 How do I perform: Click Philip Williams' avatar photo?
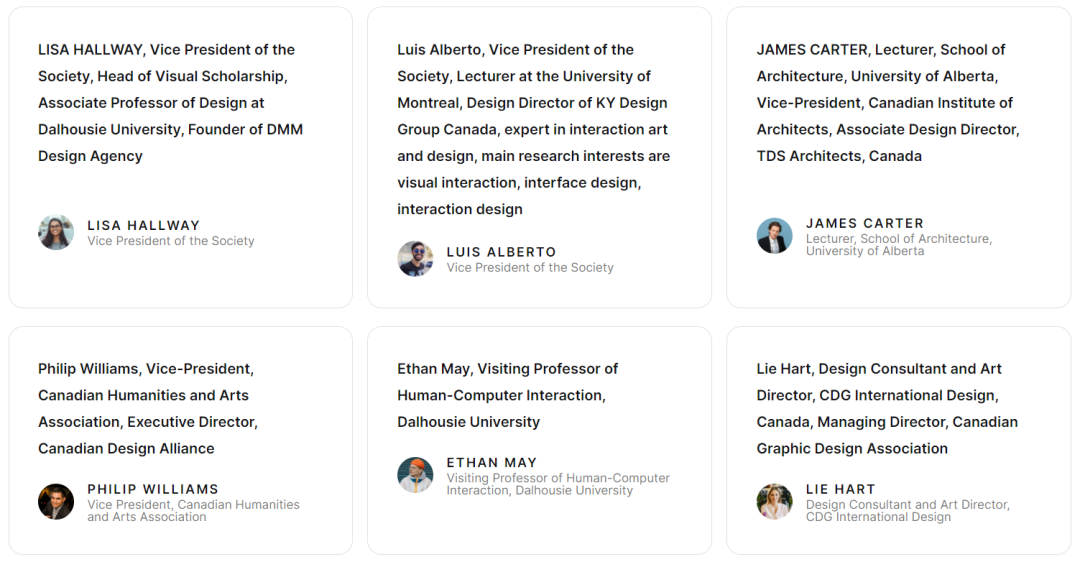(56, 501)
